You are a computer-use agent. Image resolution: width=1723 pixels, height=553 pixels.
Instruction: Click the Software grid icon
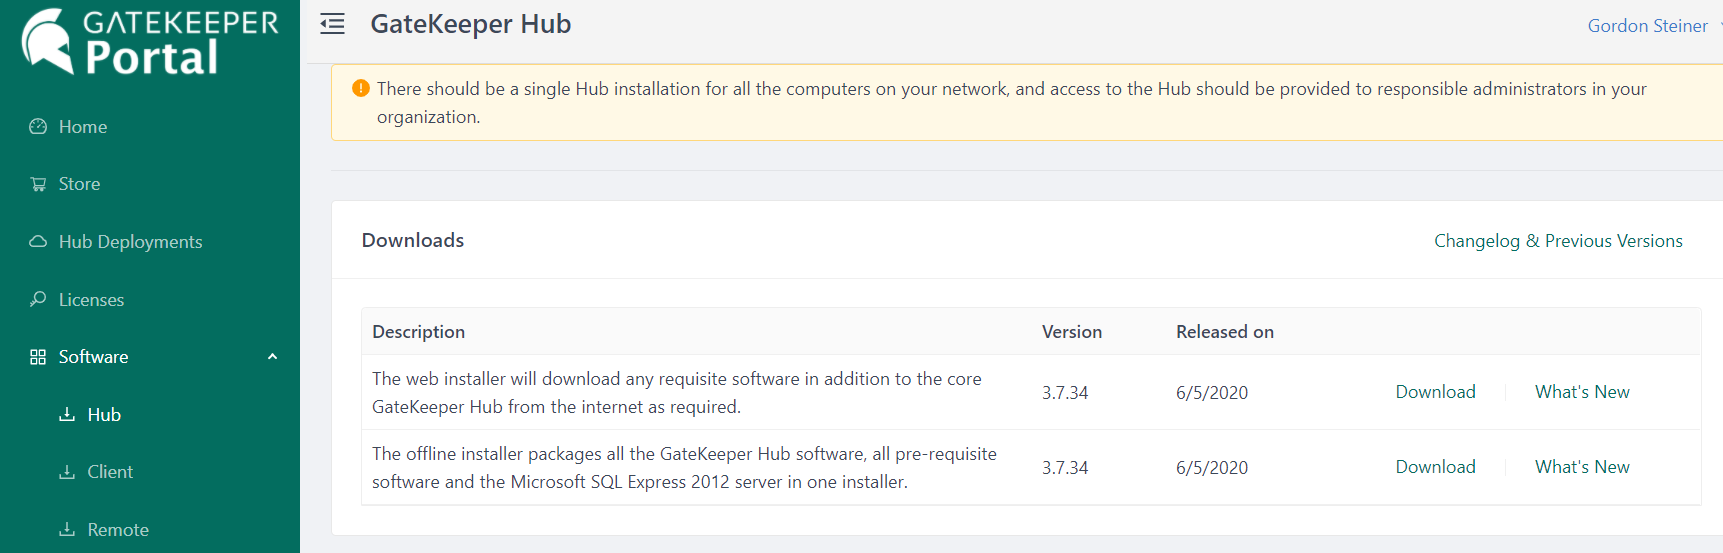[38, 357]
